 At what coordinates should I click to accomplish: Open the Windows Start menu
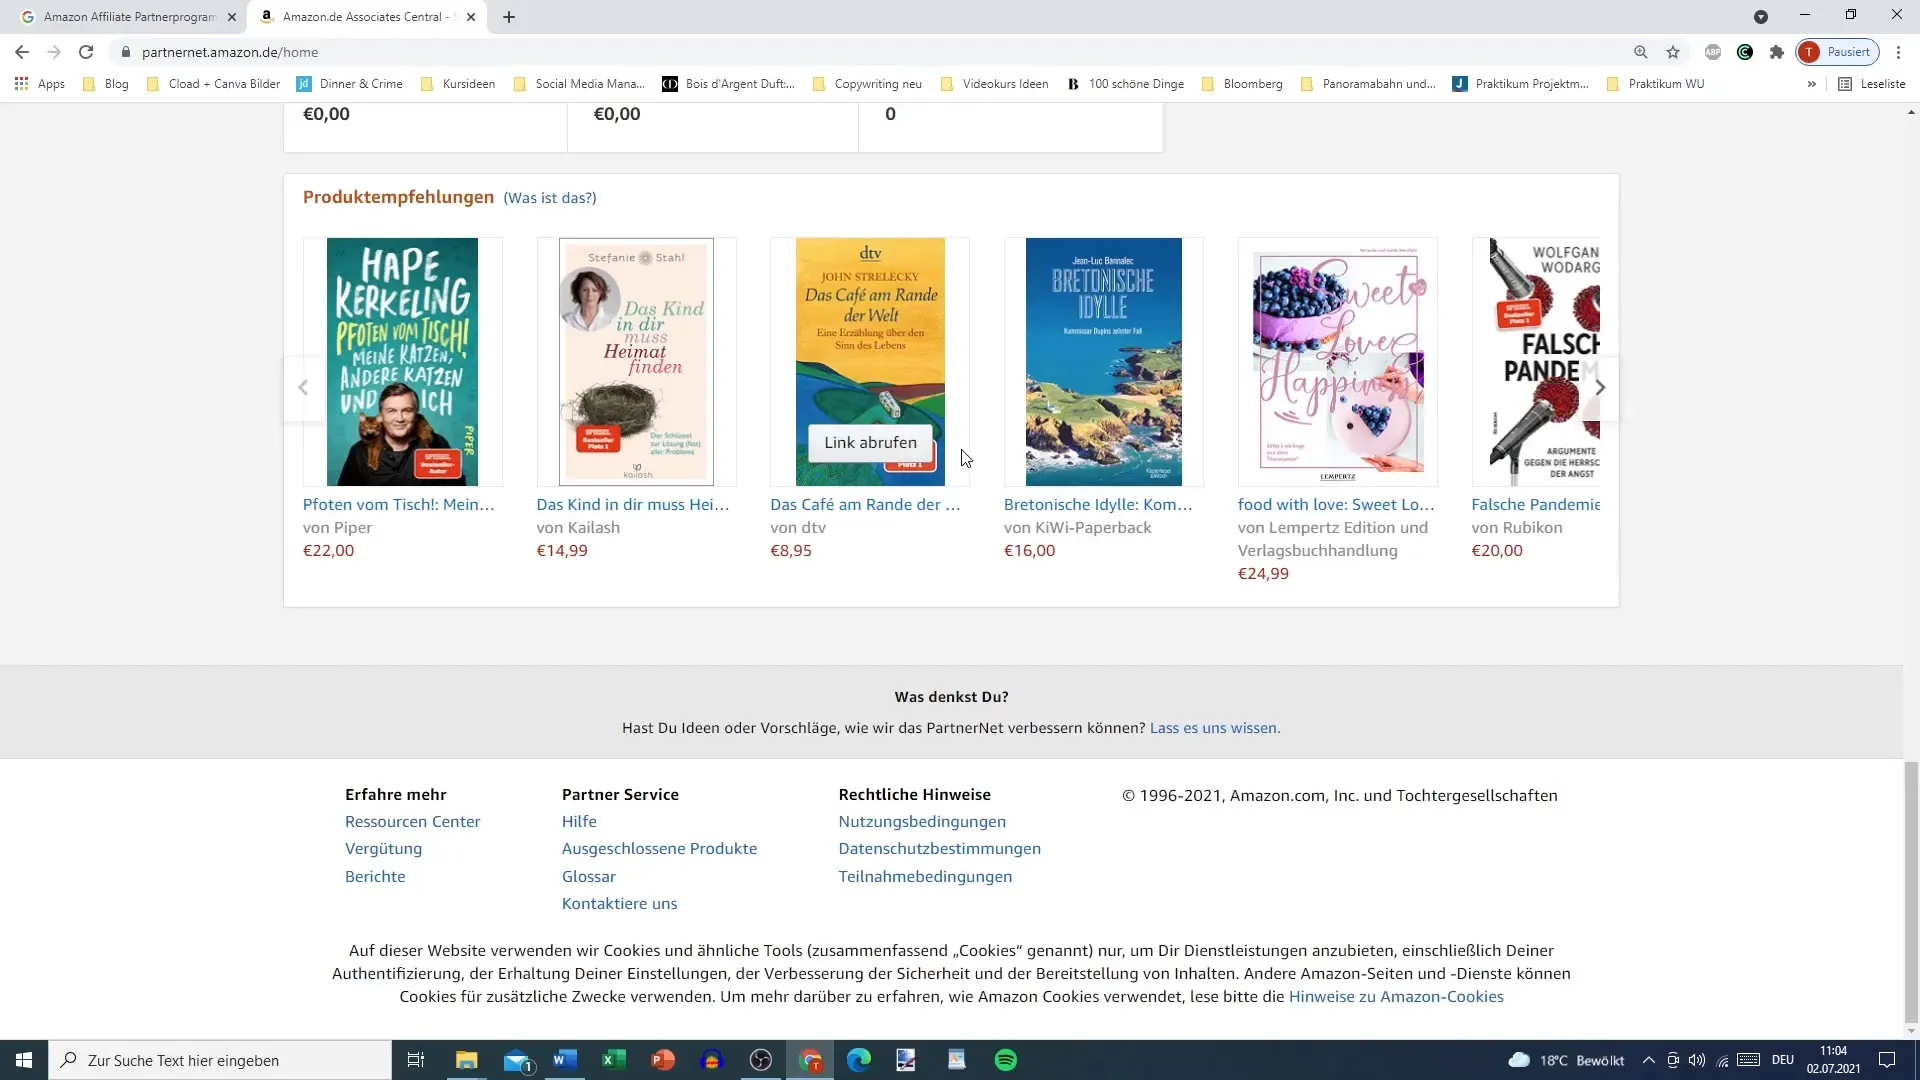click(x=24, y=1060)
